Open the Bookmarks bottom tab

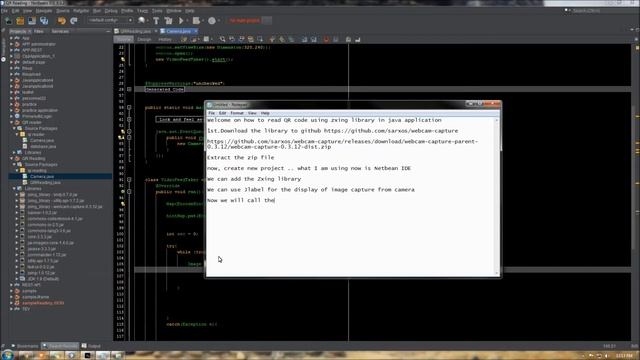(25, 346)
